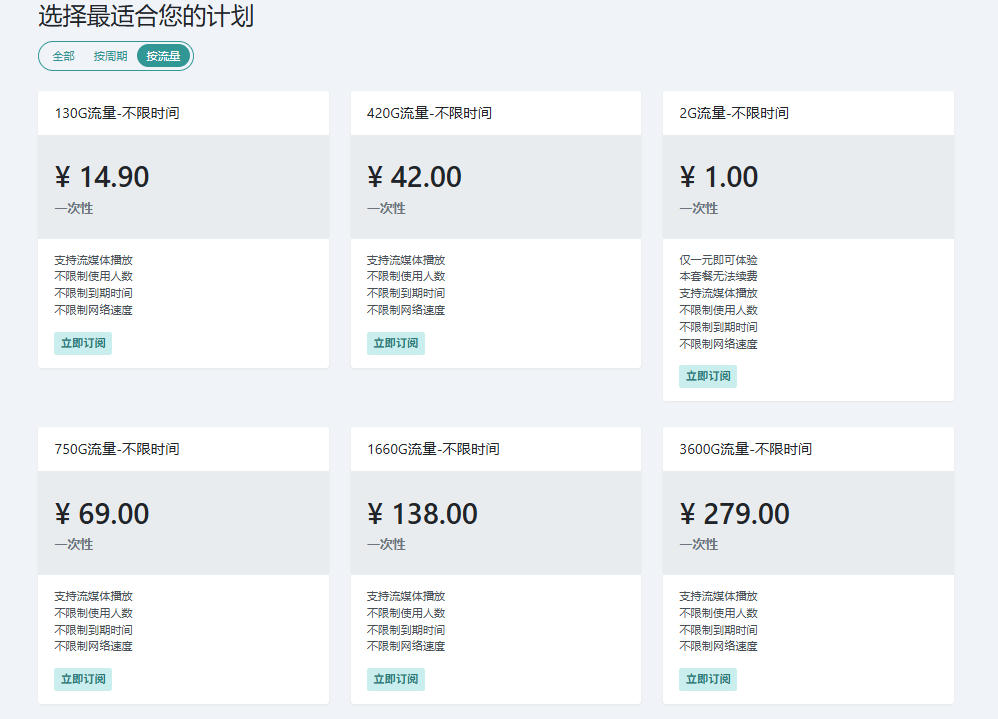Open the 1660G流量-不限时间 plan title

(433, 449)
